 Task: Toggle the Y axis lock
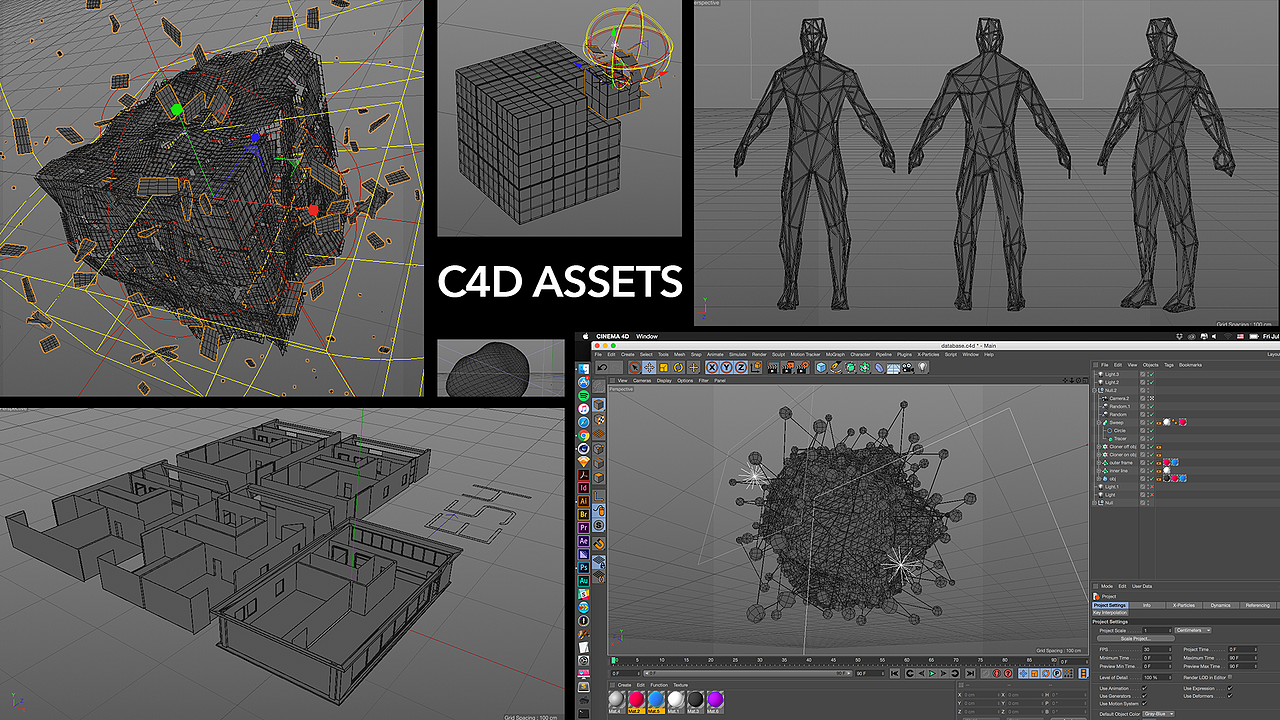[x=727, y=367]
